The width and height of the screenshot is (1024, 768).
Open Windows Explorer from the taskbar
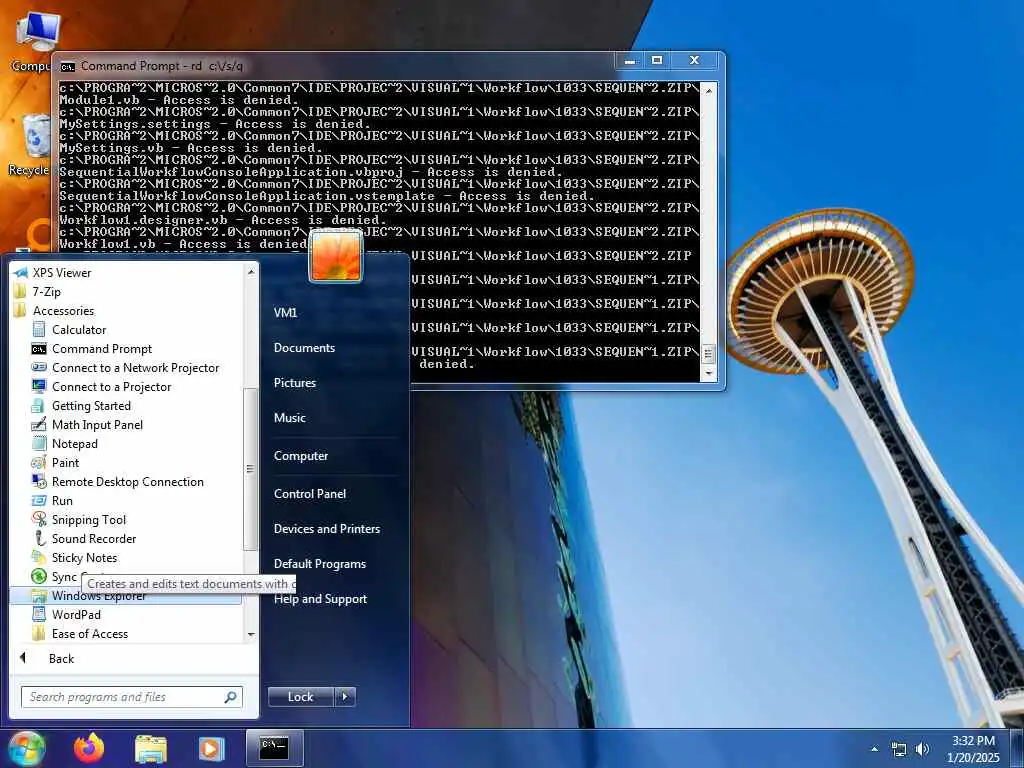(x=151, y=749)
